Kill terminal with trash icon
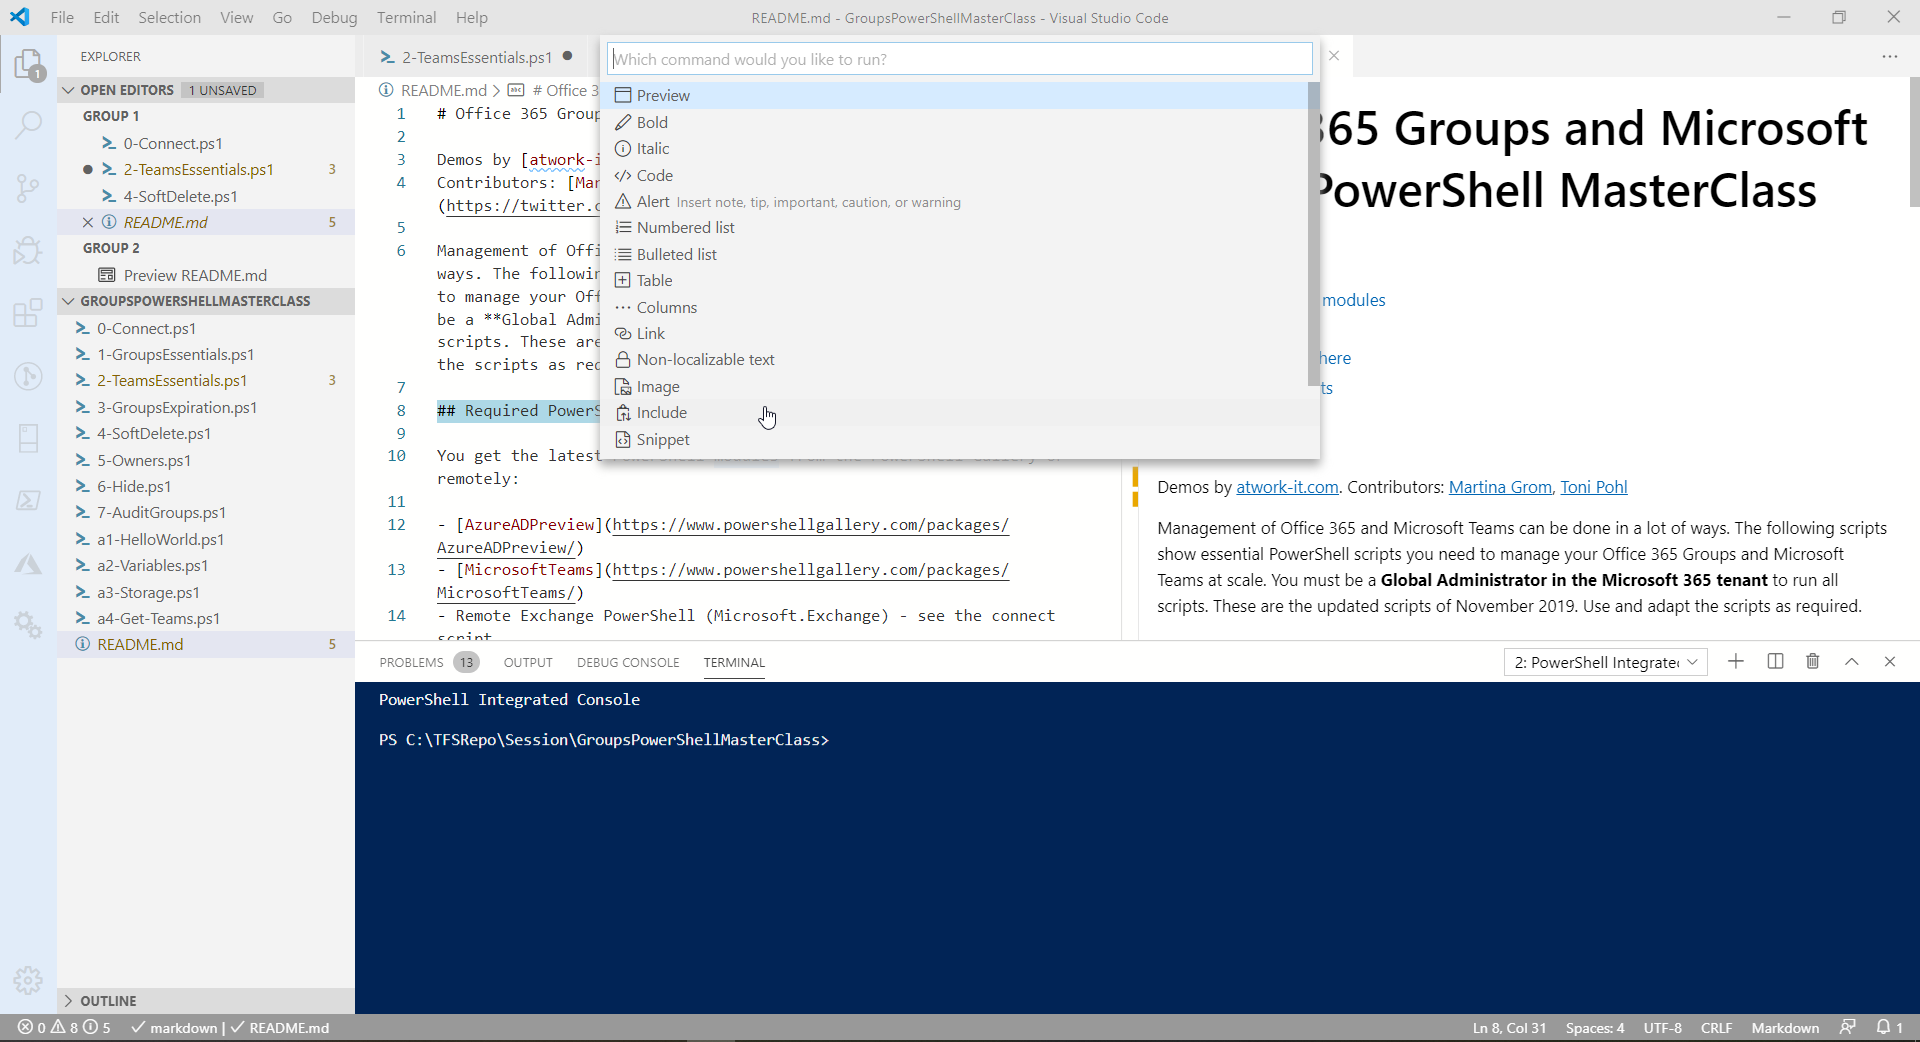 [1813, 662]
